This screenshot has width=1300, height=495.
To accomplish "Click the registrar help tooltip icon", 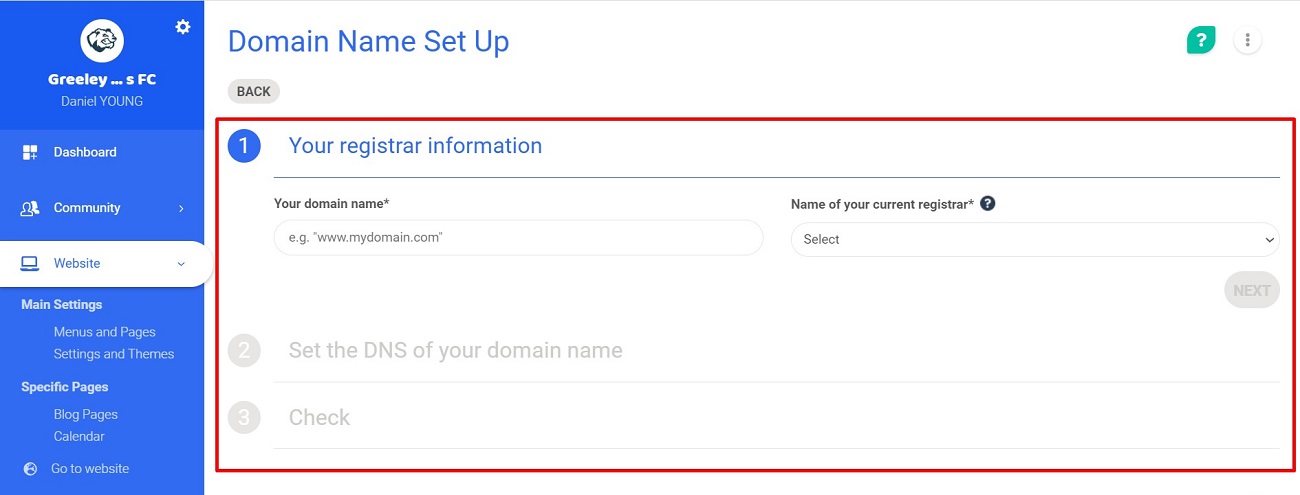I will pyautogui.click(x=988, y=203).
